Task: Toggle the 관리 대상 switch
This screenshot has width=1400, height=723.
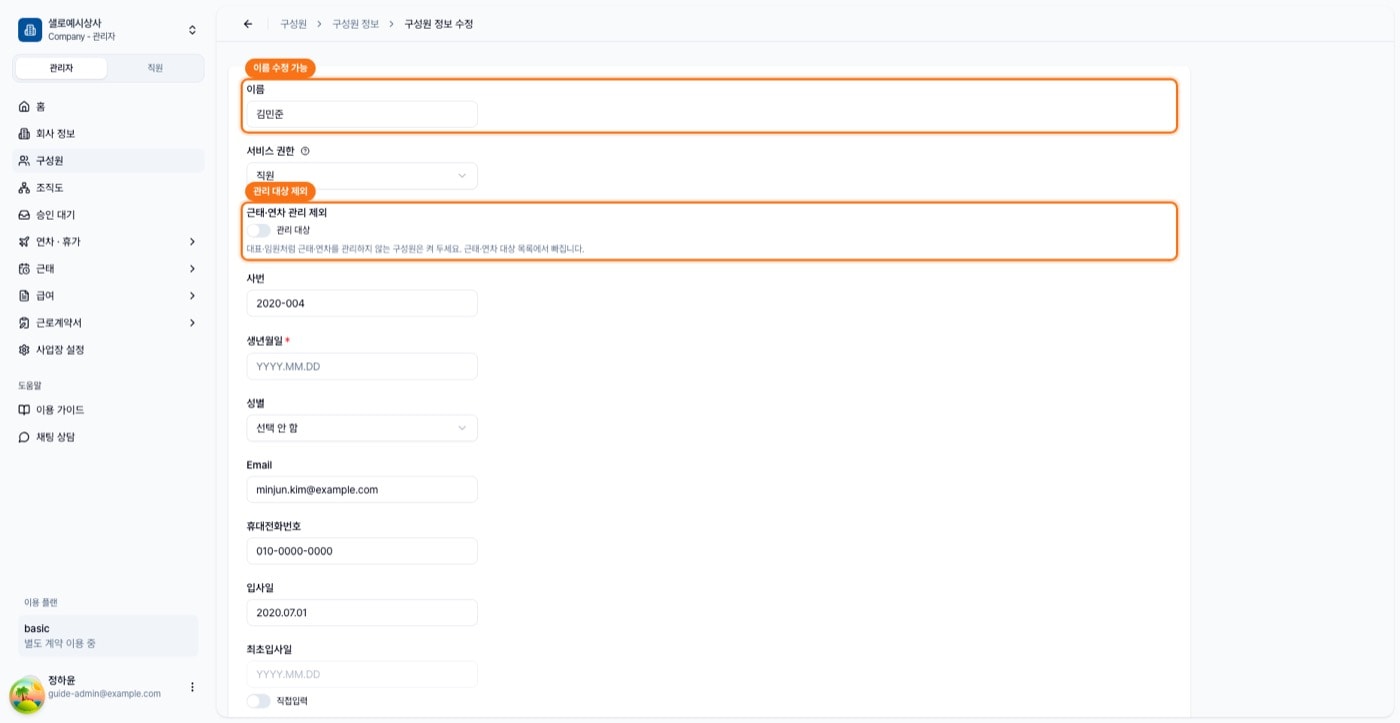Action: click(x=258, y=230)
